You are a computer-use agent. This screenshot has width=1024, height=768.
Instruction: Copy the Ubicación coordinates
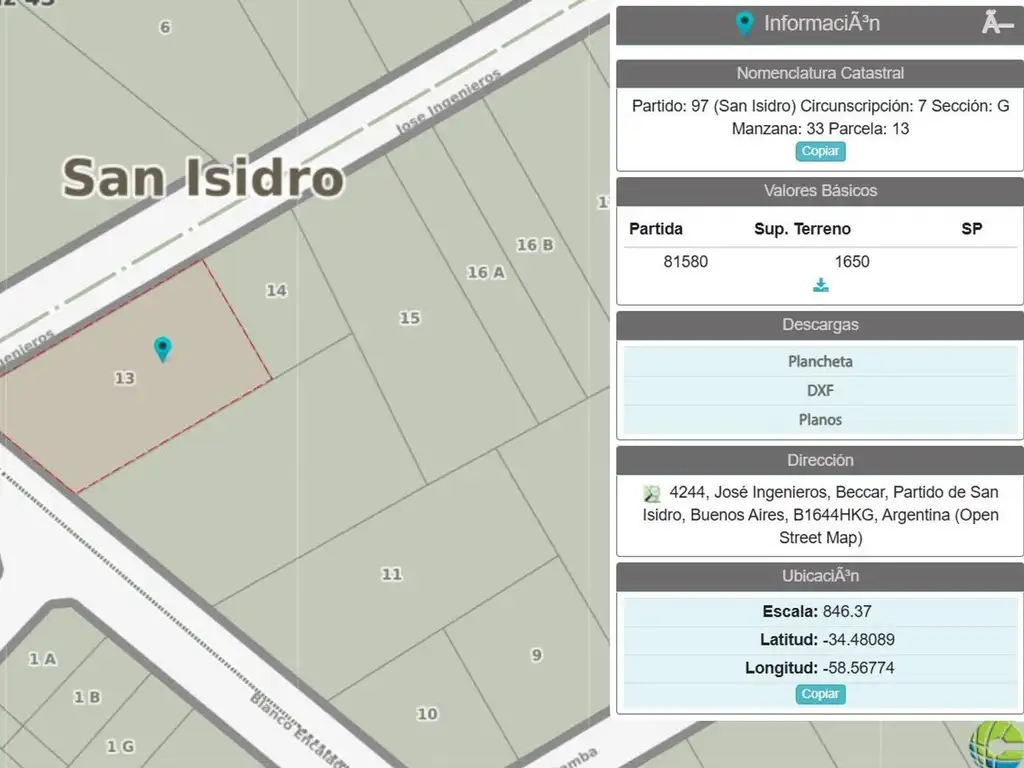point(820,694)
